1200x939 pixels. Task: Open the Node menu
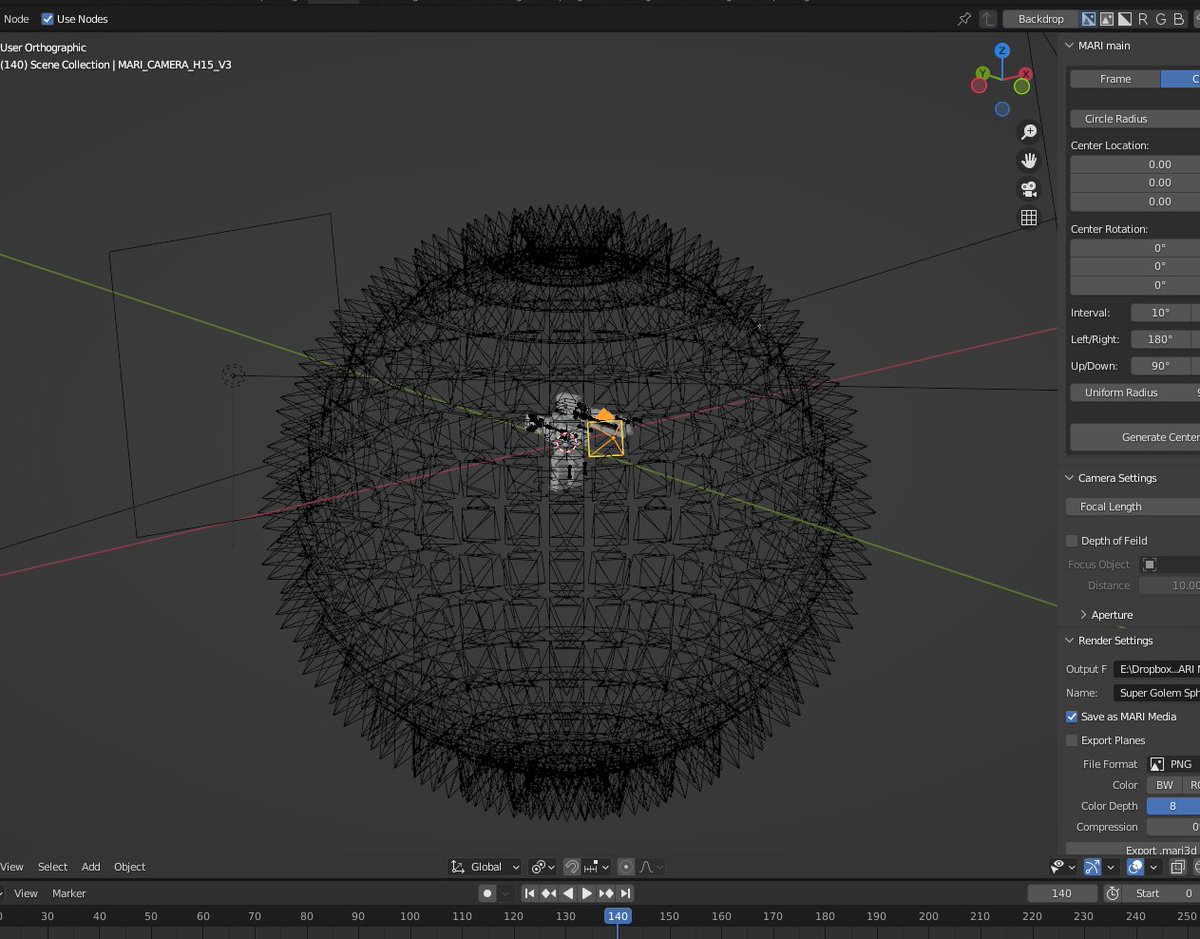point(17,19)
